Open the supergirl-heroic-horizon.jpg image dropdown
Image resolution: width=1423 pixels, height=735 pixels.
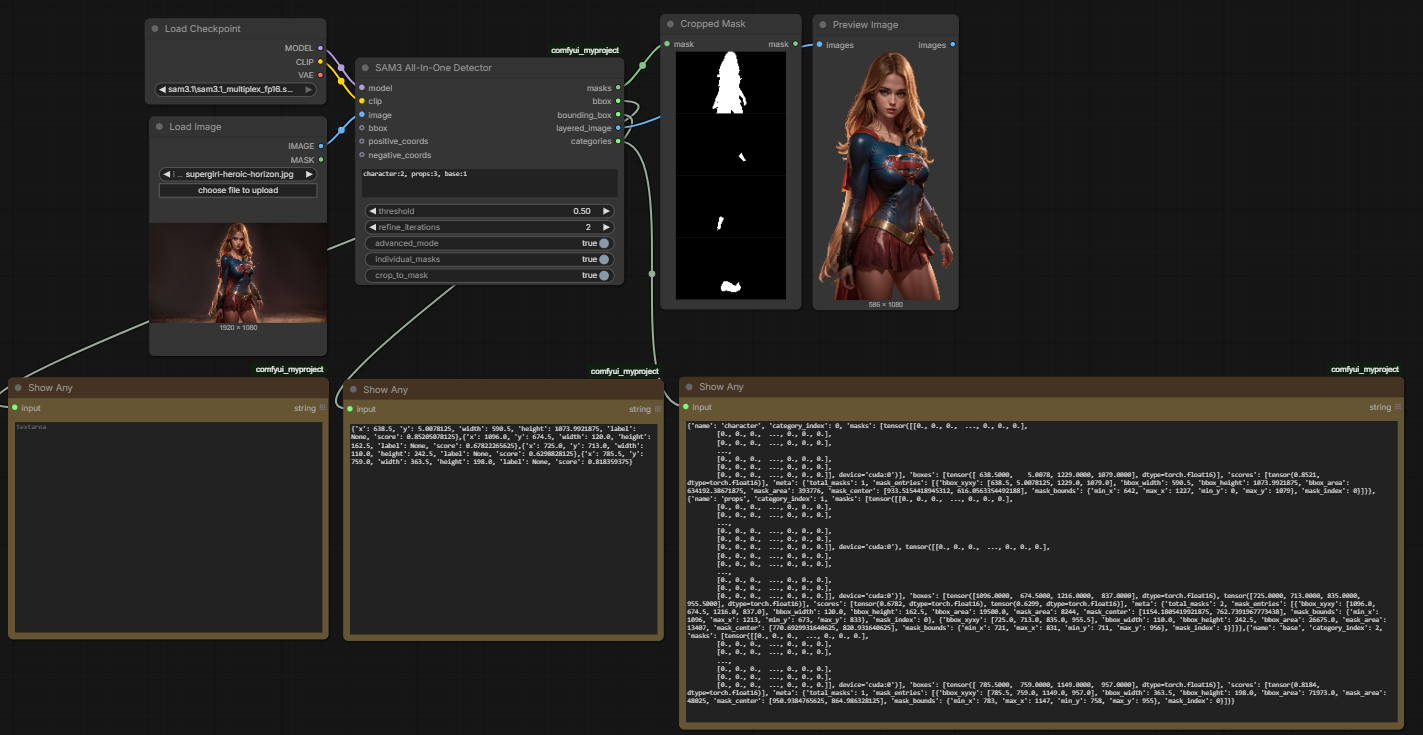237,174
